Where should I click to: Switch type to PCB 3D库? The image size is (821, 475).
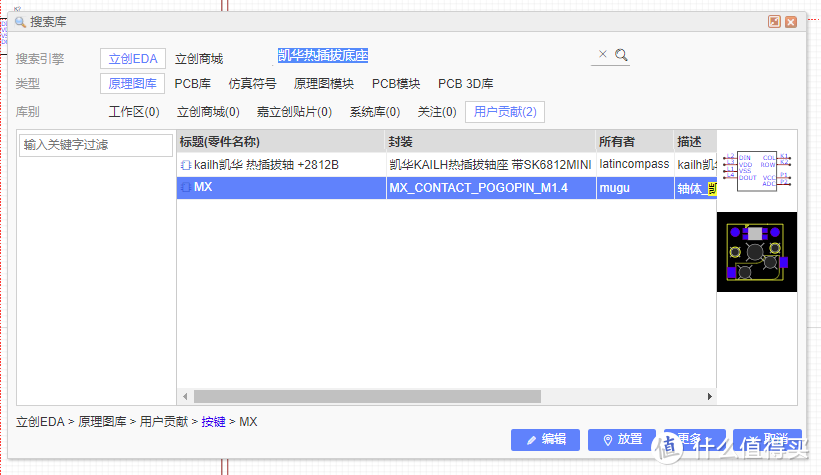(x=465, y=84)
